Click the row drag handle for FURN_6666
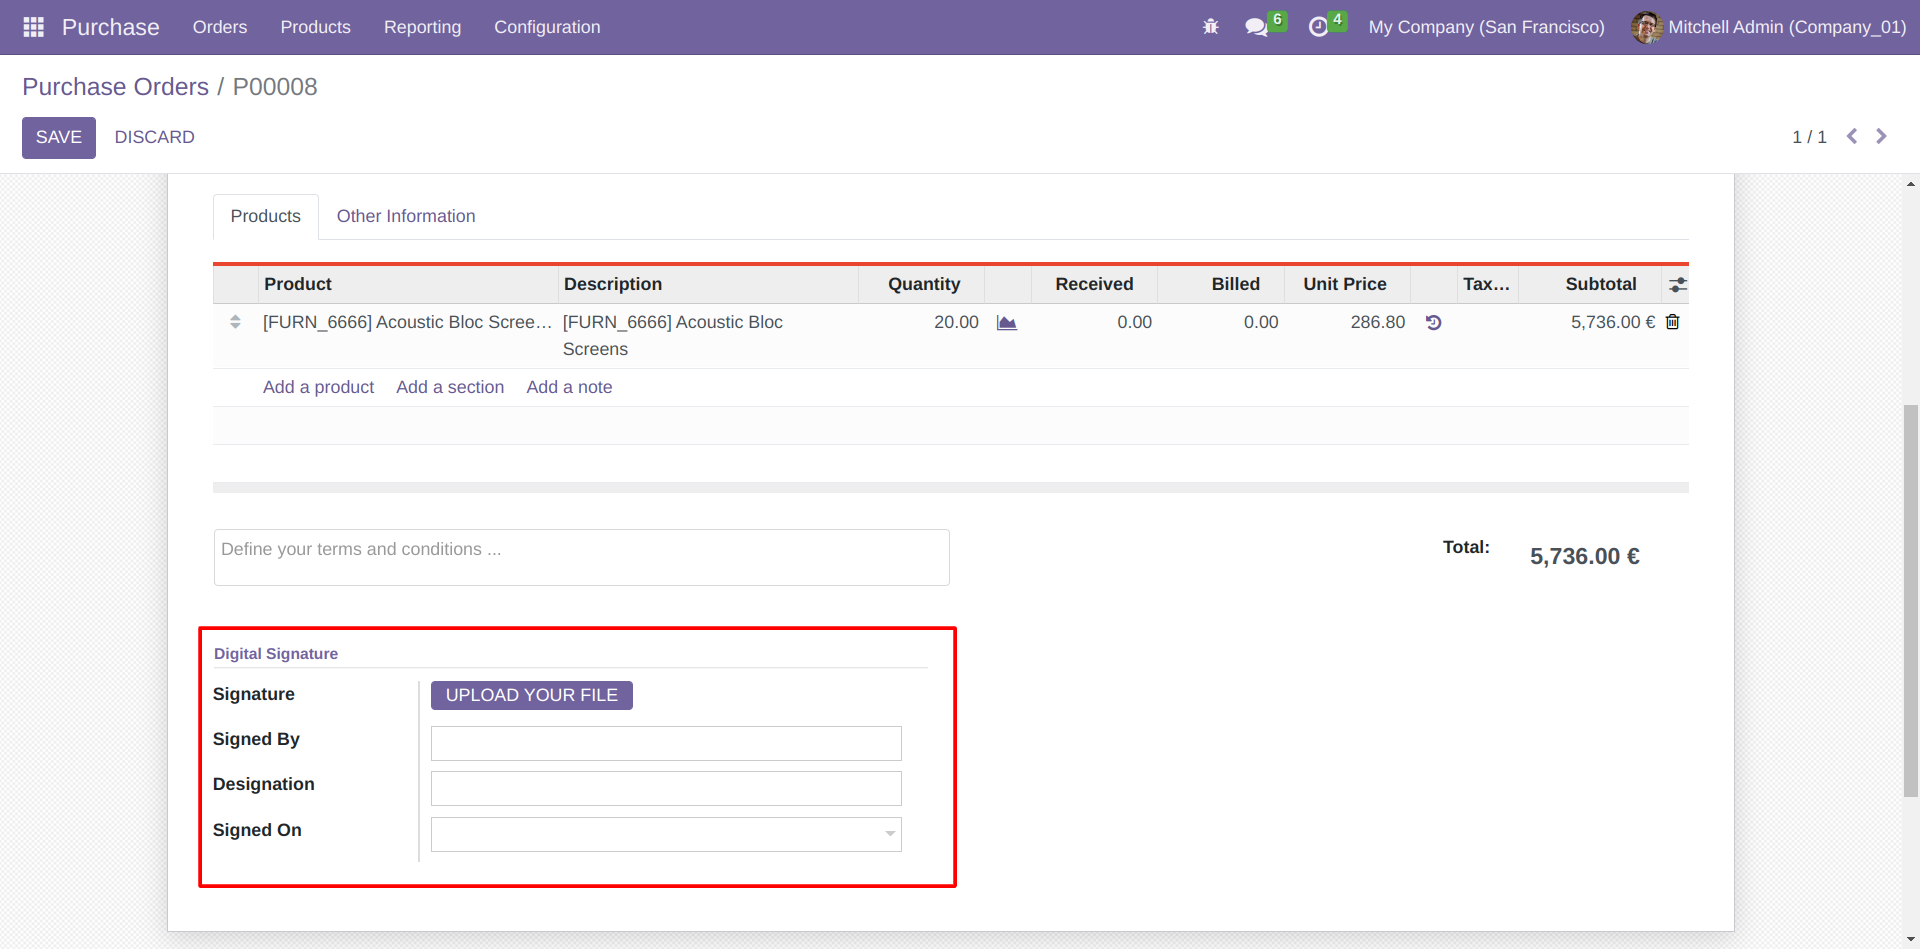 [235, 322]
